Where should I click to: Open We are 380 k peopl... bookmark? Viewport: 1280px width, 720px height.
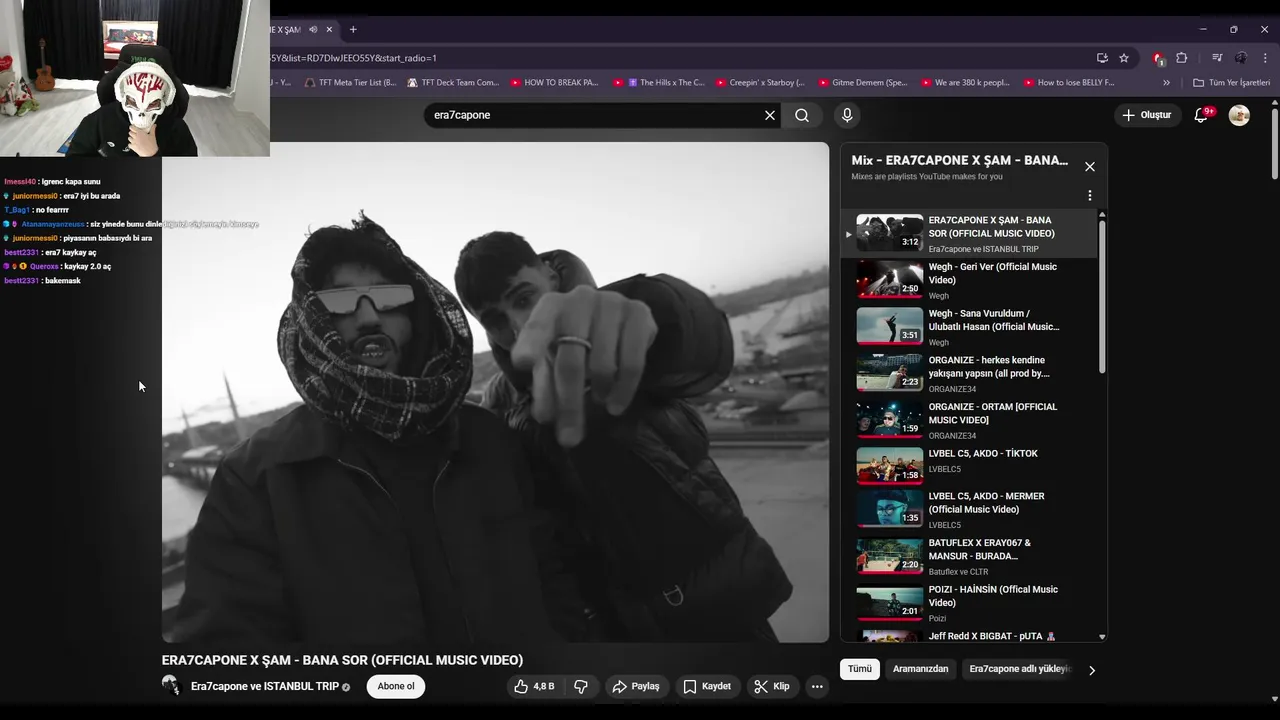click(965, 83)
